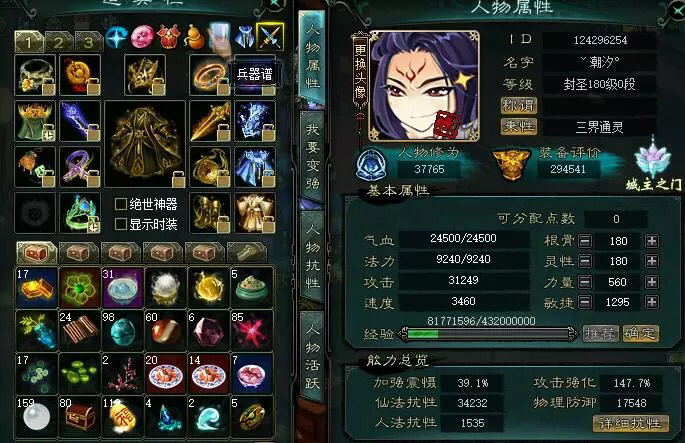This screenshot has height=443, width=685.
Task: Increase 根骨 with the plus button
Action: [x=652, y=241]
